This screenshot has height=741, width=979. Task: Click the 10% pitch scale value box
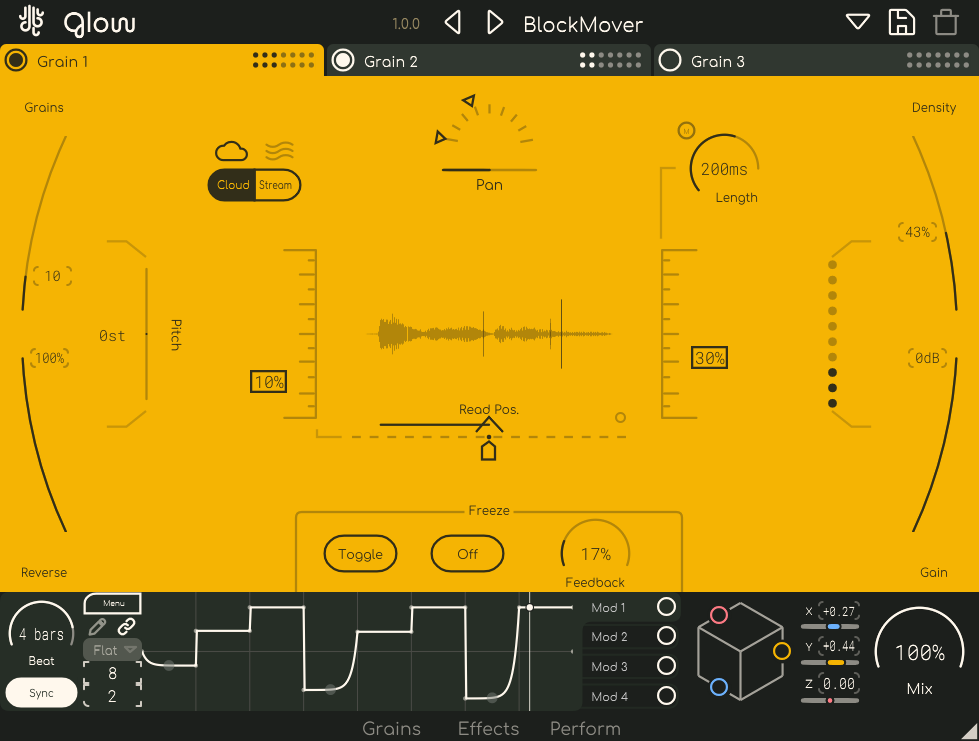click(268, 382)
